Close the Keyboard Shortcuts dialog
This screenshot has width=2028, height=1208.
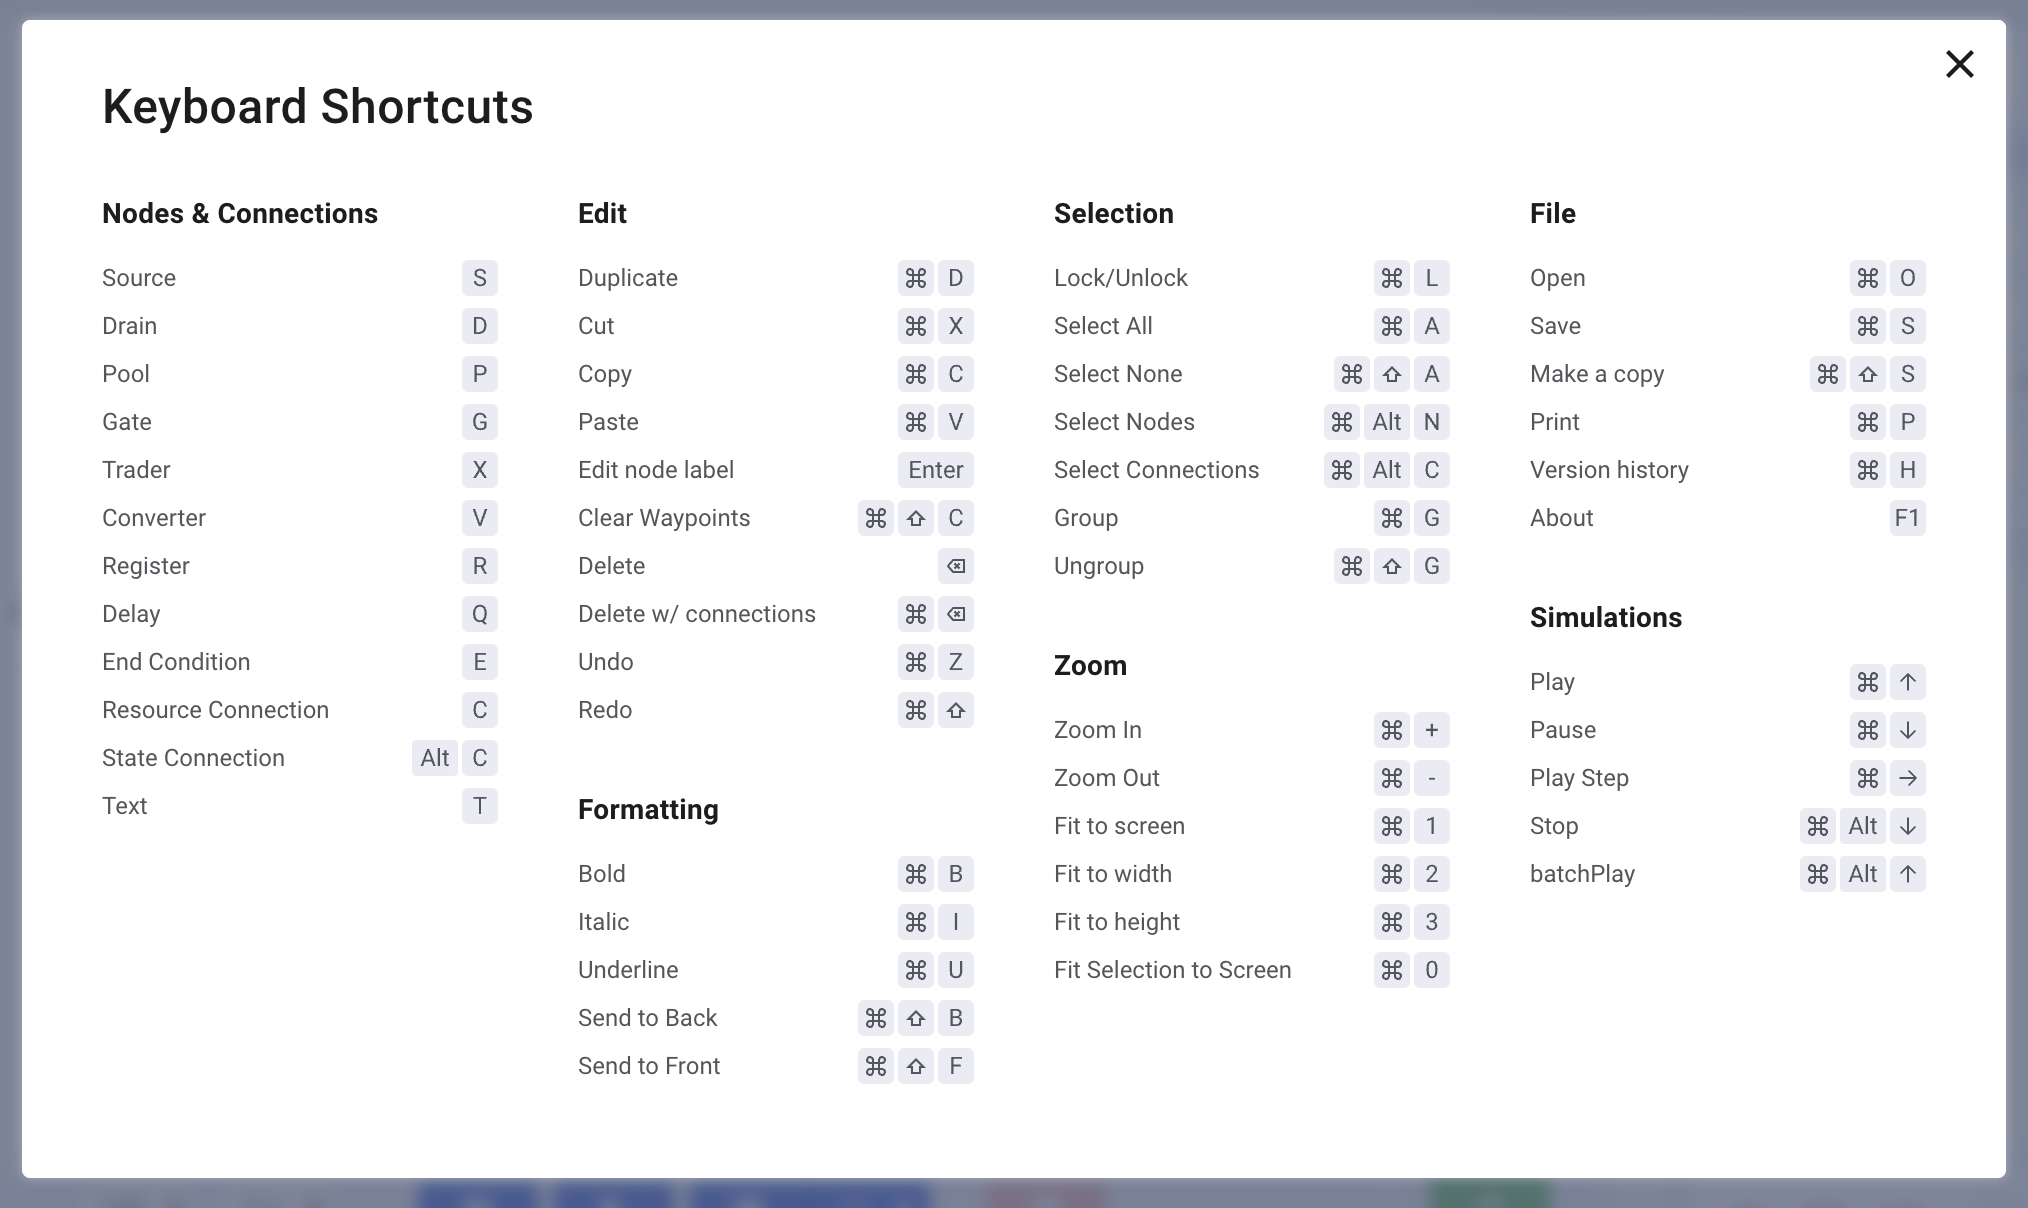click(1959, 64)
